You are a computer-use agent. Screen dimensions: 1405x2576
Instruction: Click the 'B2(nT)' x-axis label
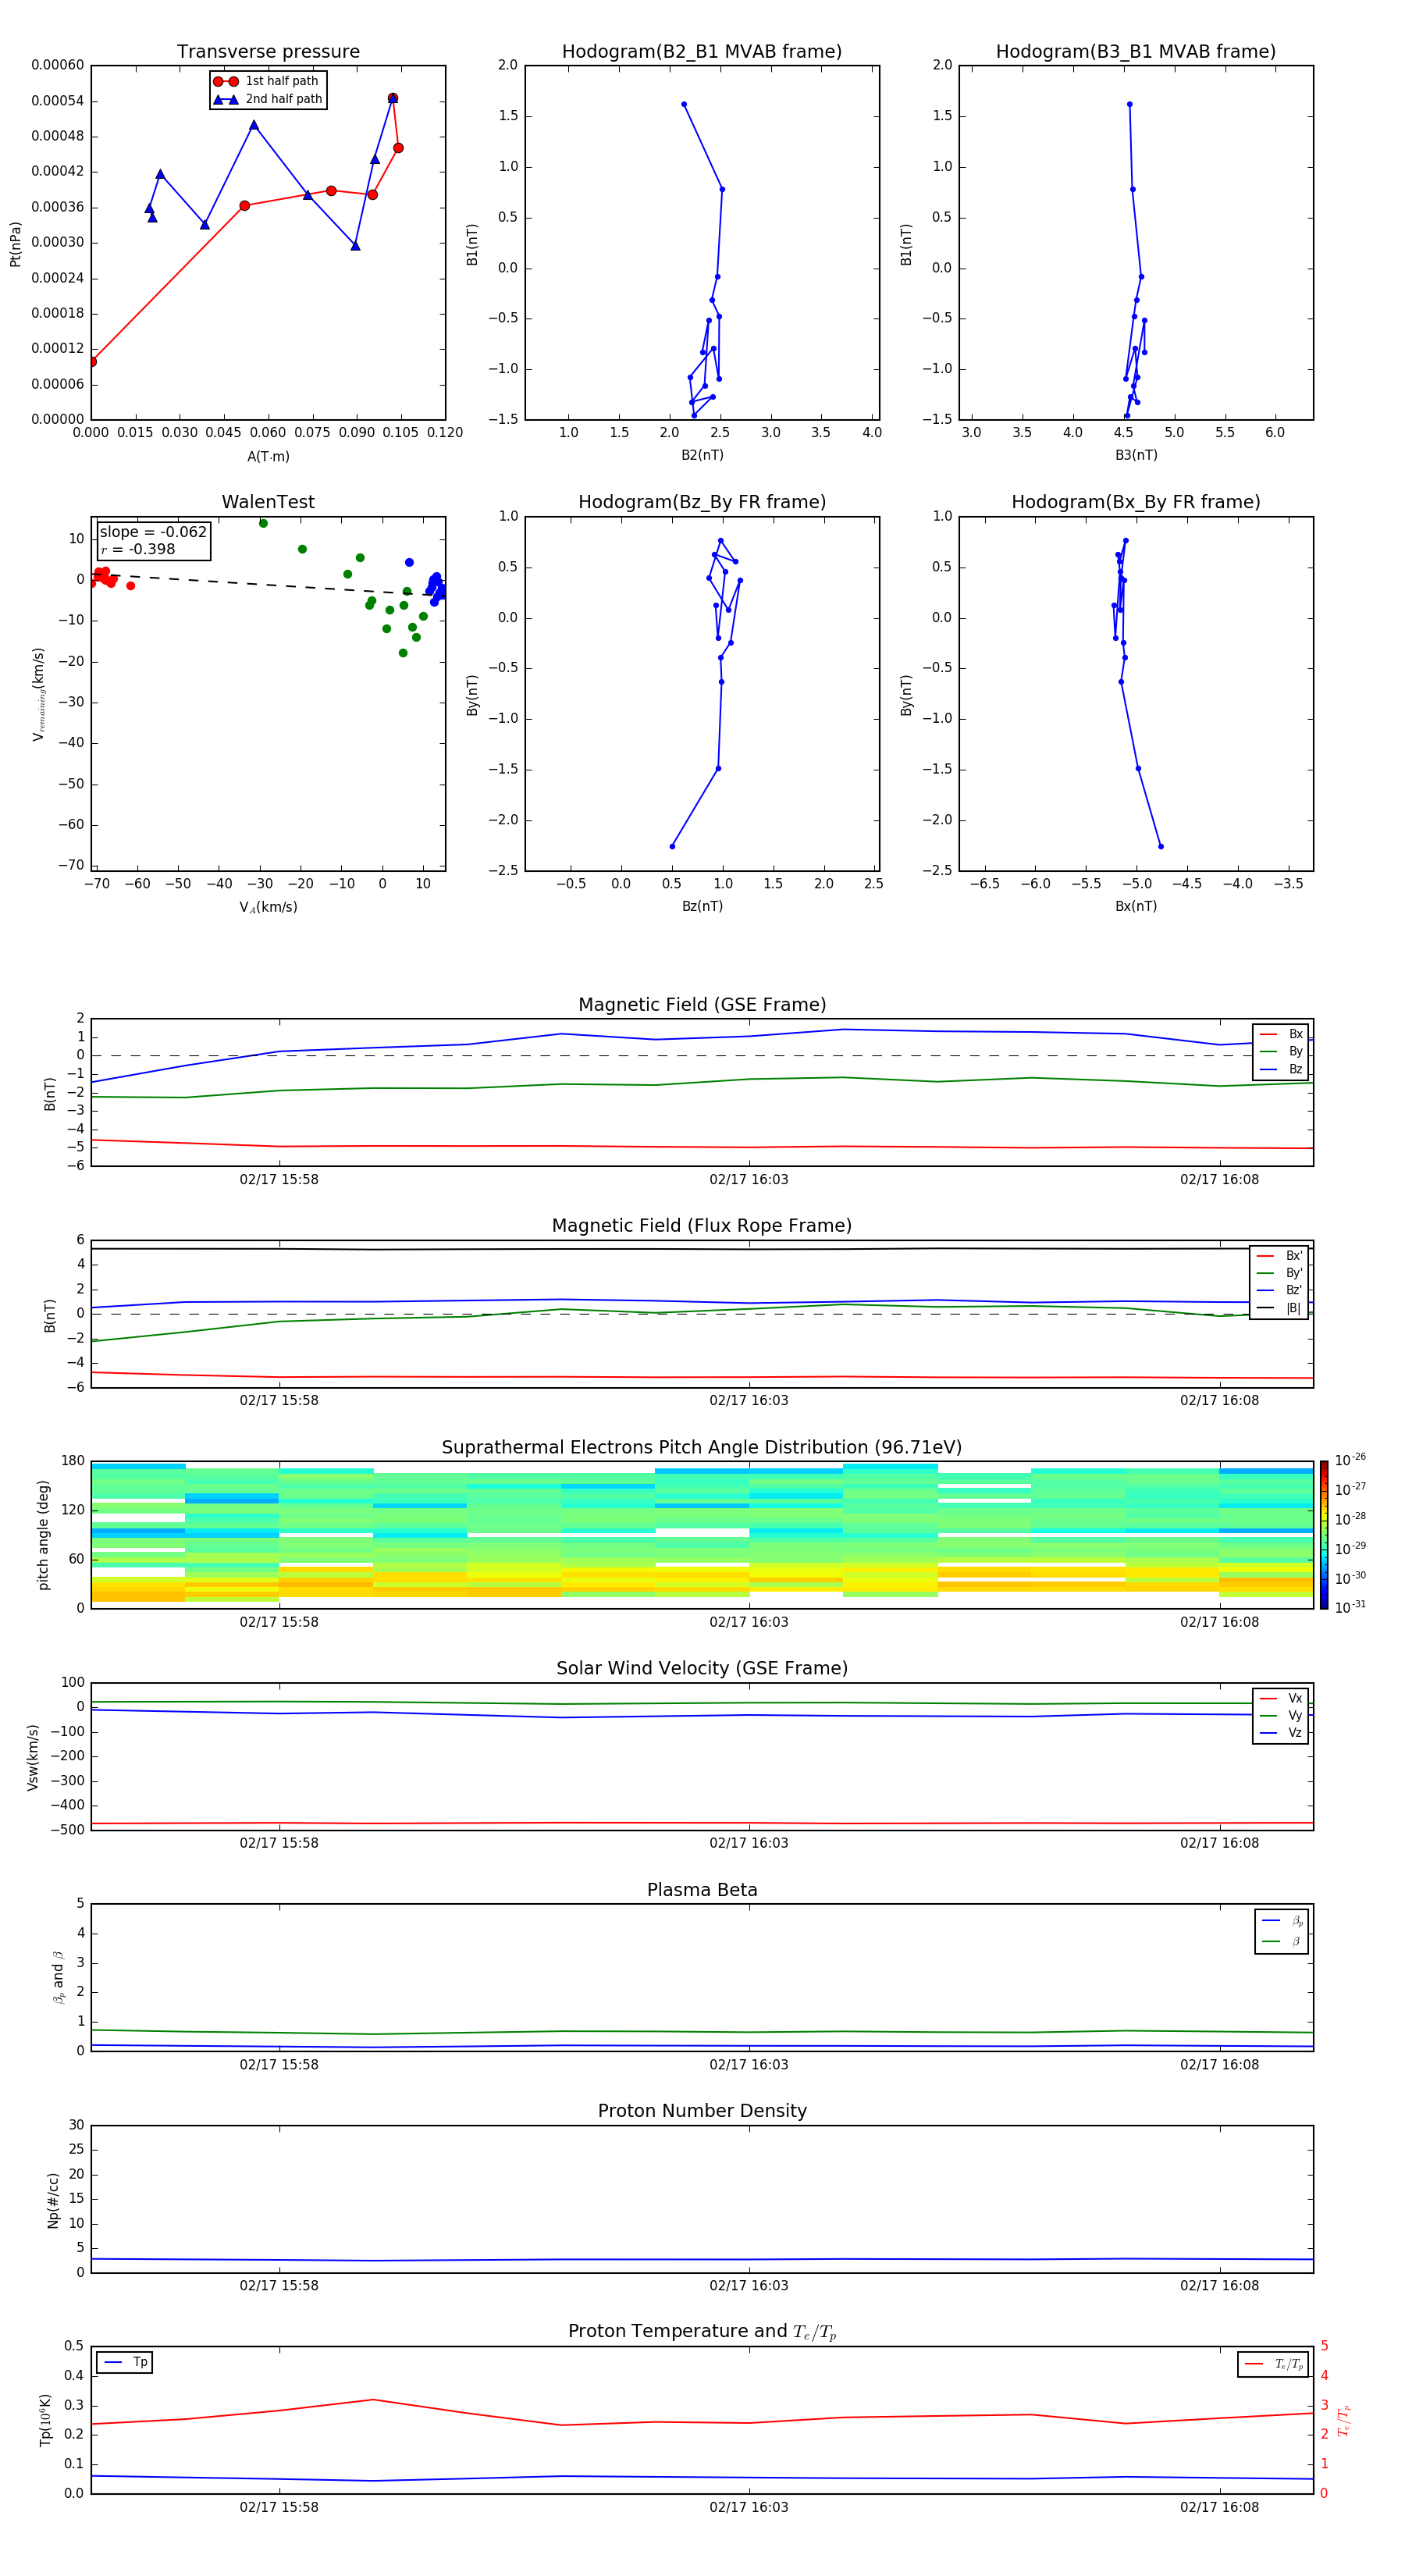(702, 455)
